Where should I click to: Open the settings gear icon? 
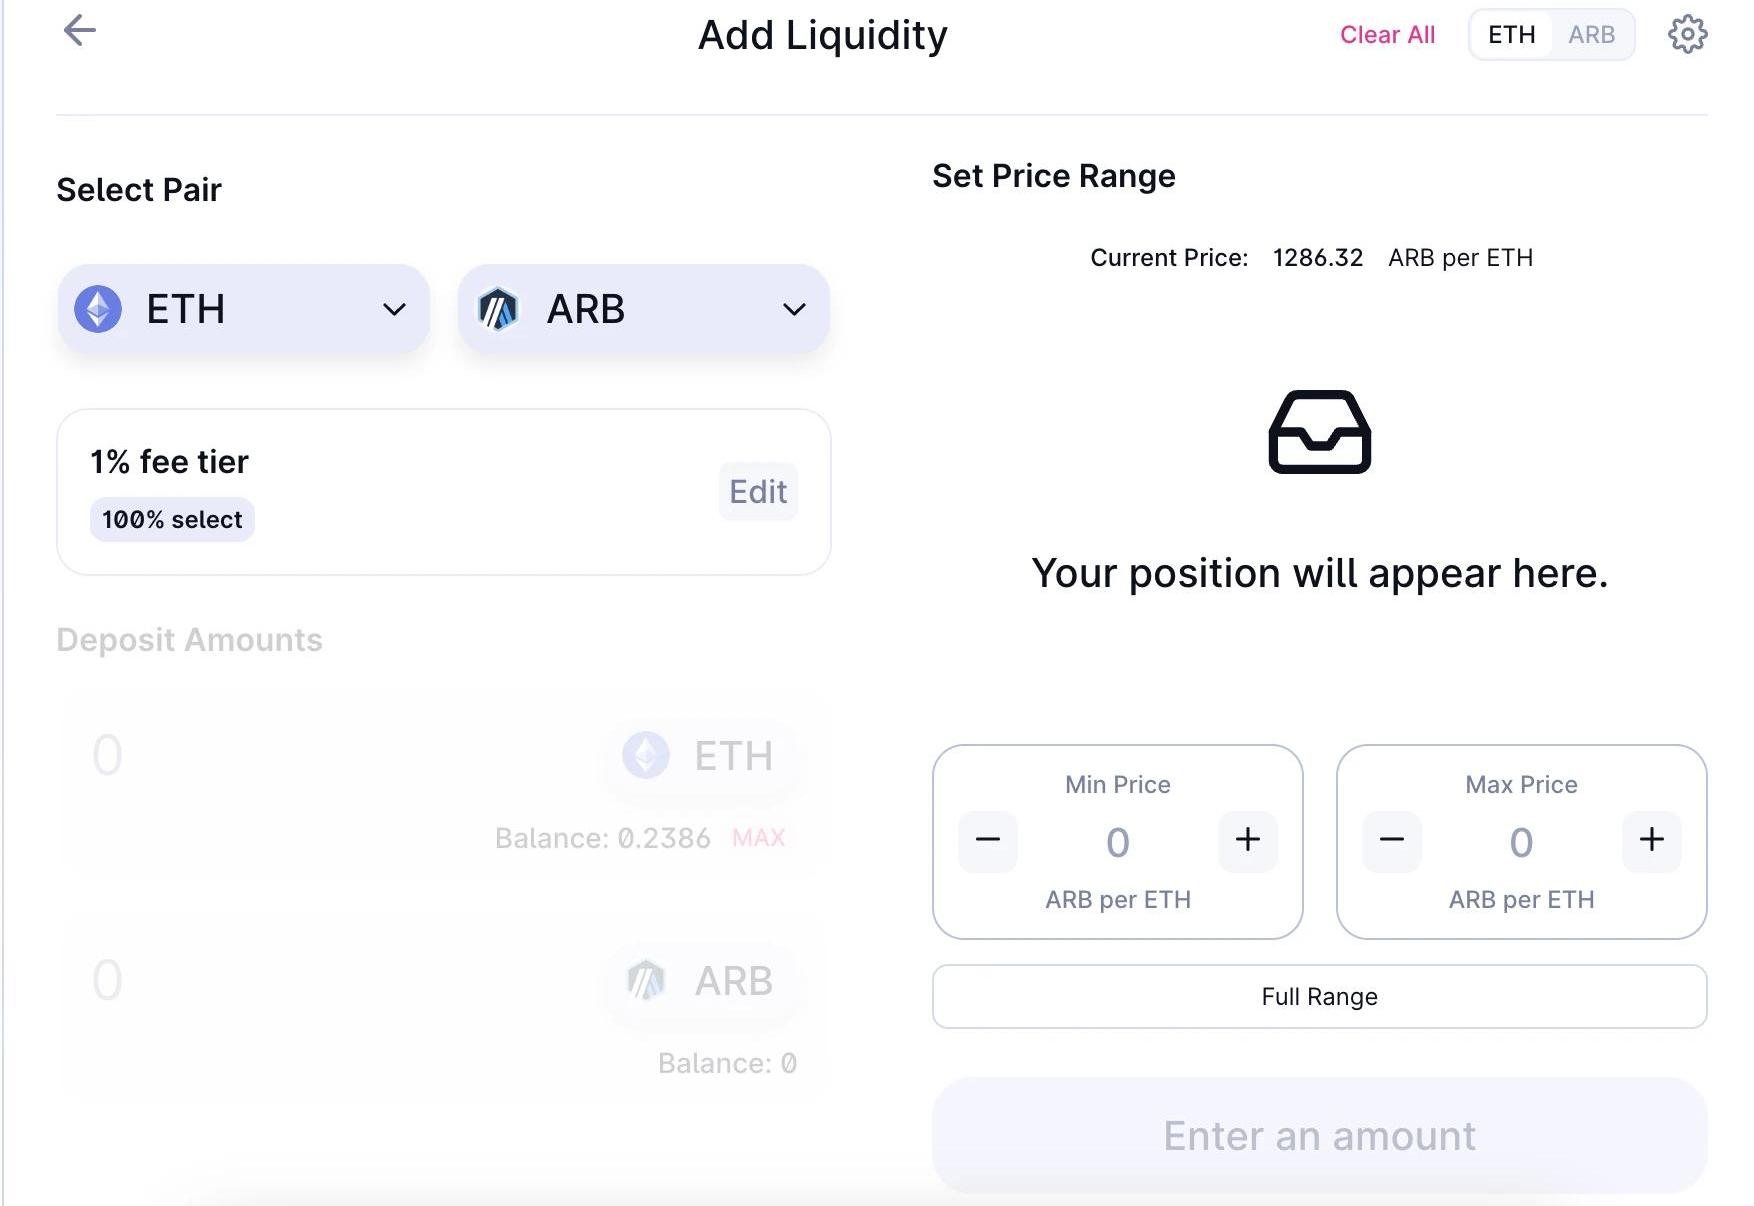1687,34
